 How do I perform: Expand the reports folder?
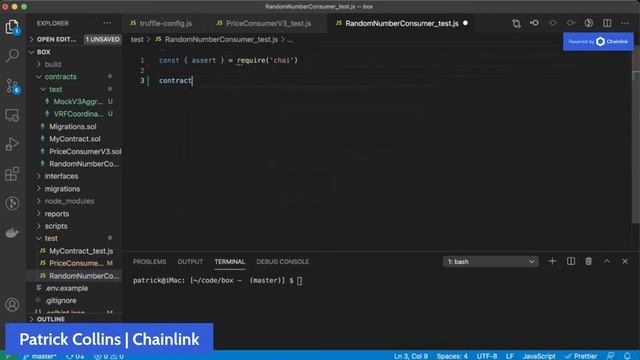pyautogui.click(x=57, y=213)
